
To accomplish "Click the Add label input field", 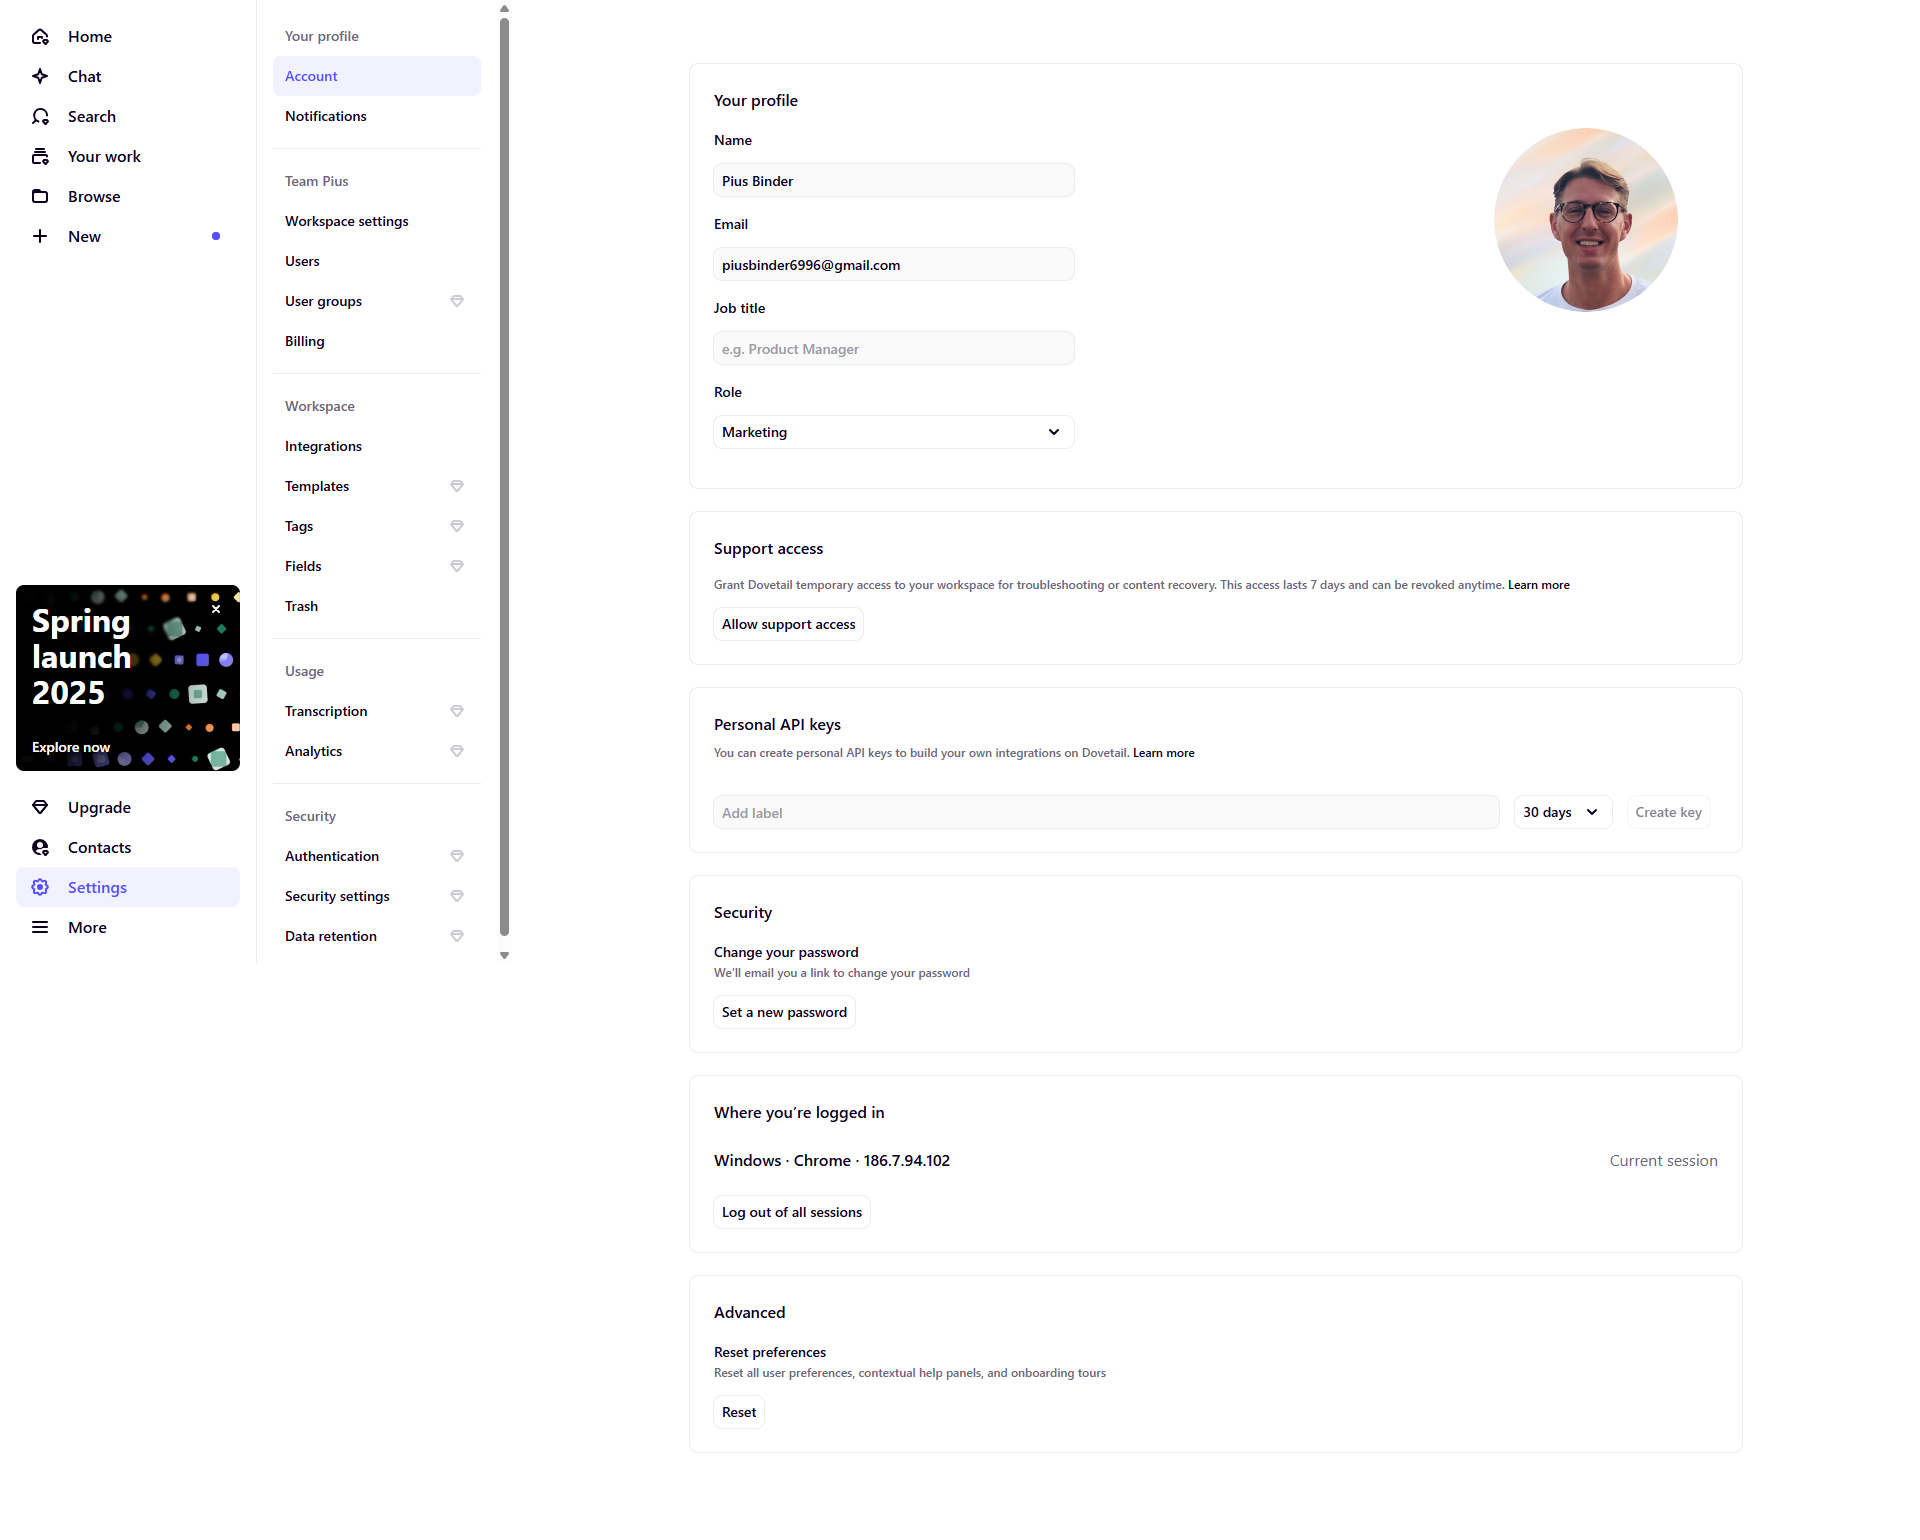I will point(1105,813).
